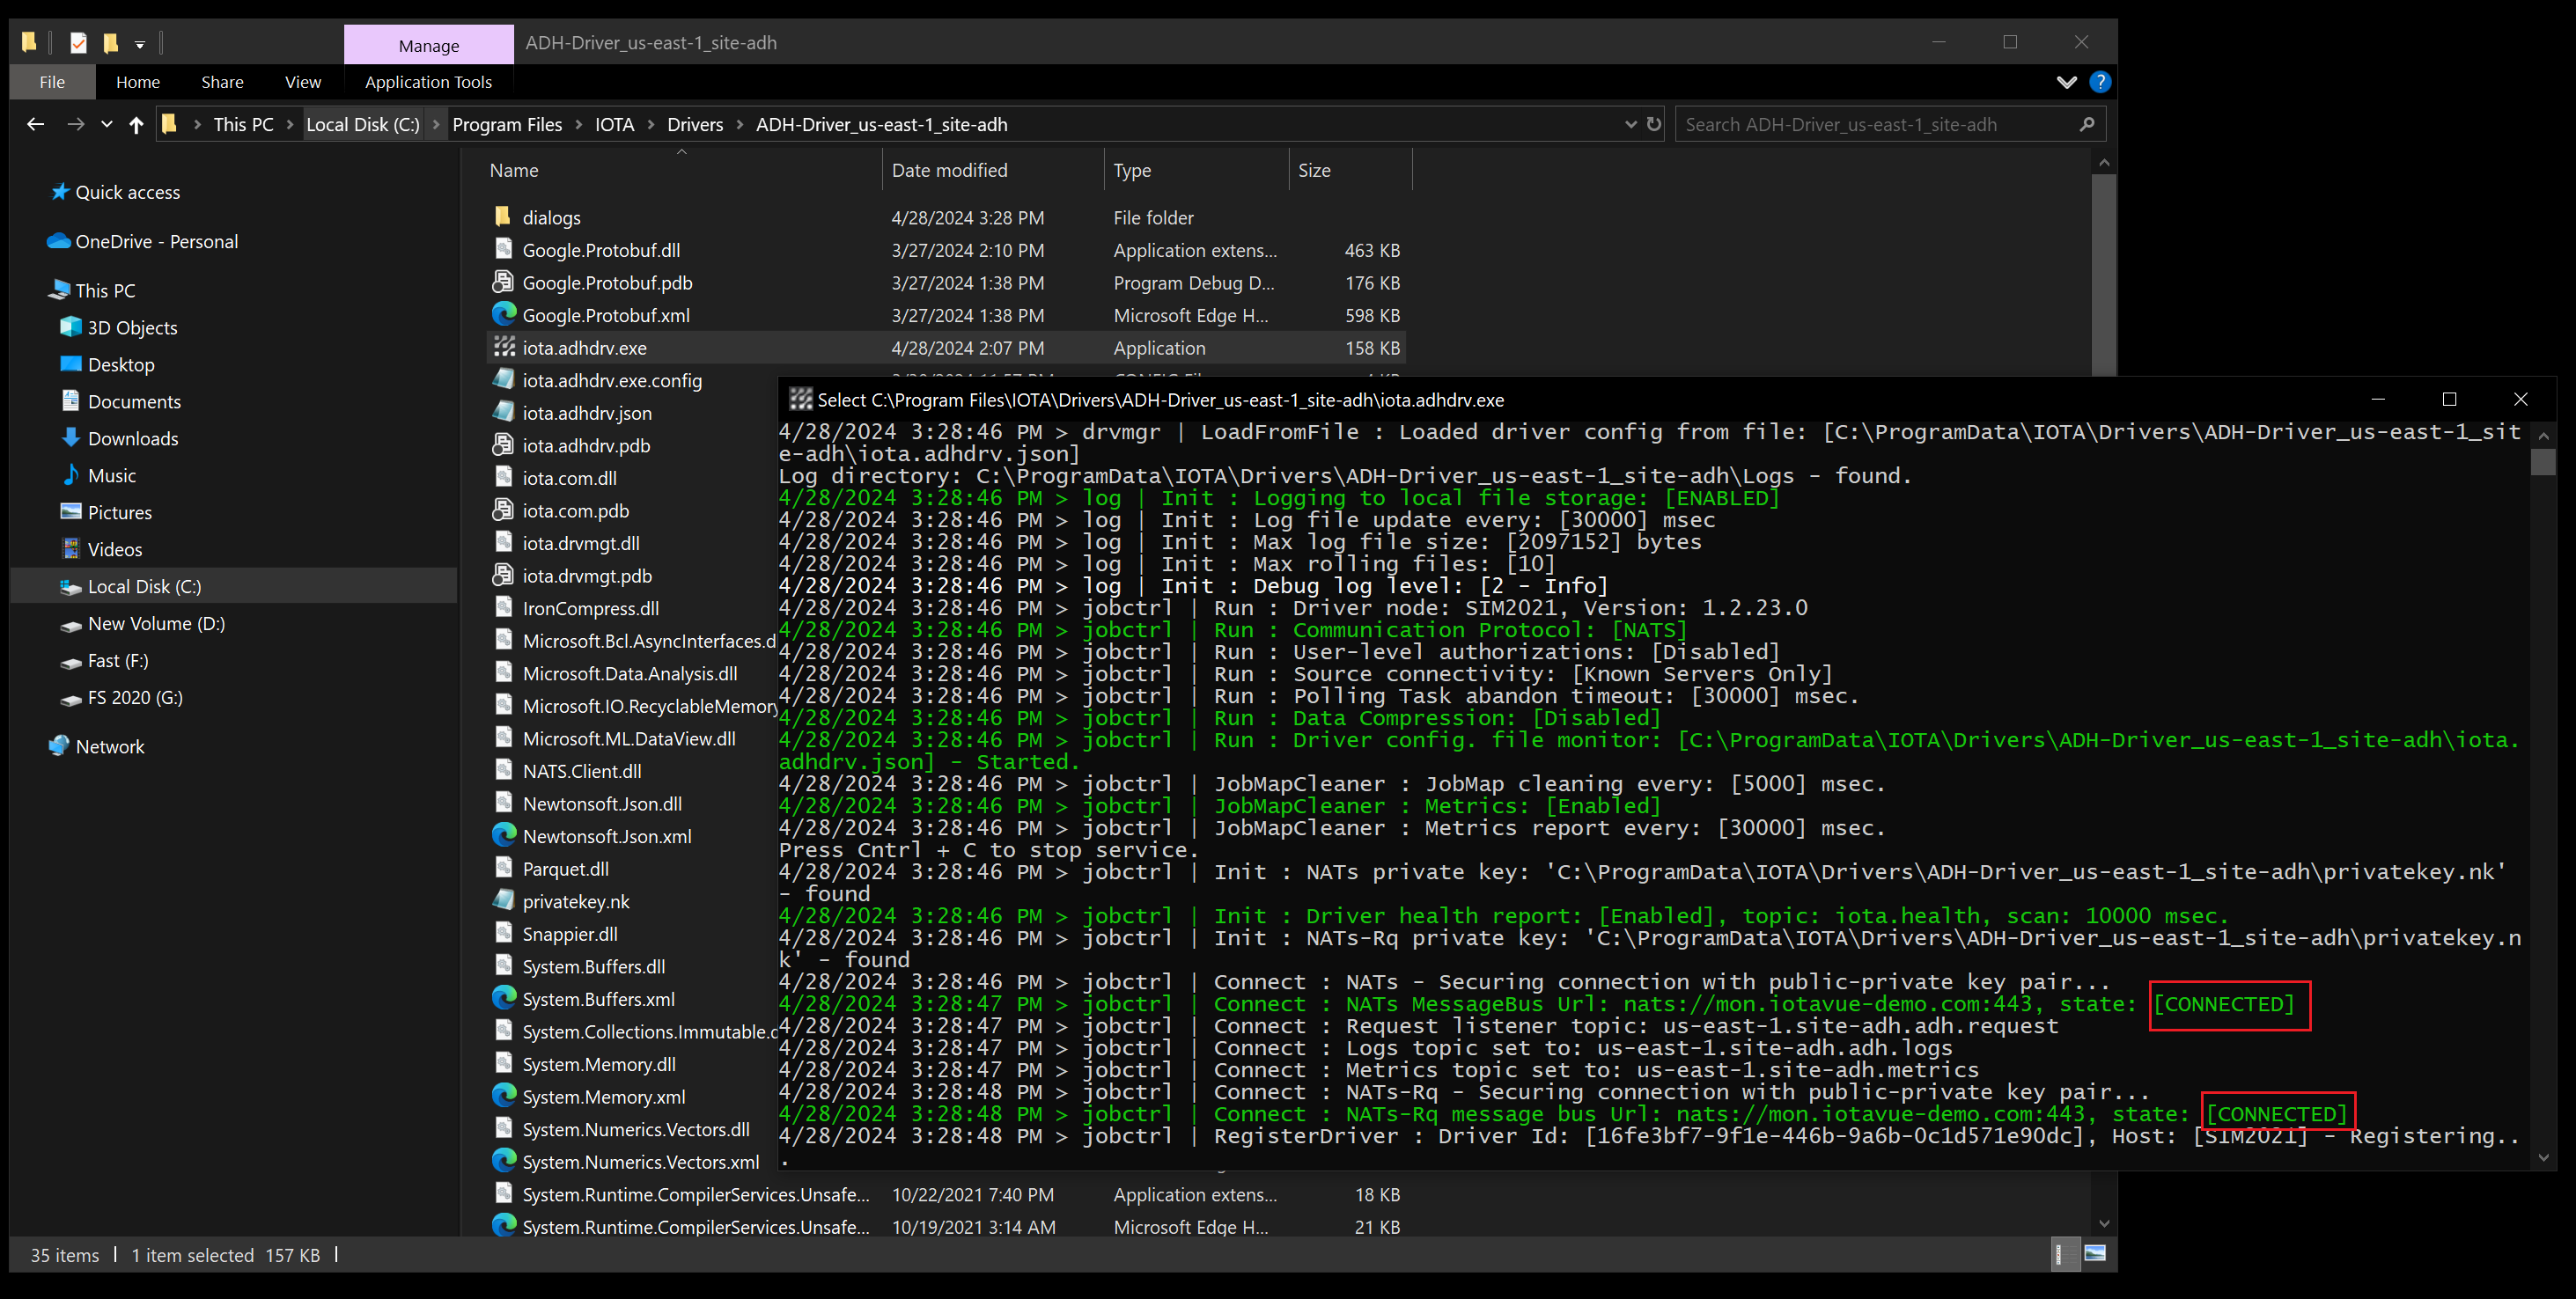2576x1299 pixels.
Task: Click This PC breadcrumb in address bar
Action: point(243,124)
